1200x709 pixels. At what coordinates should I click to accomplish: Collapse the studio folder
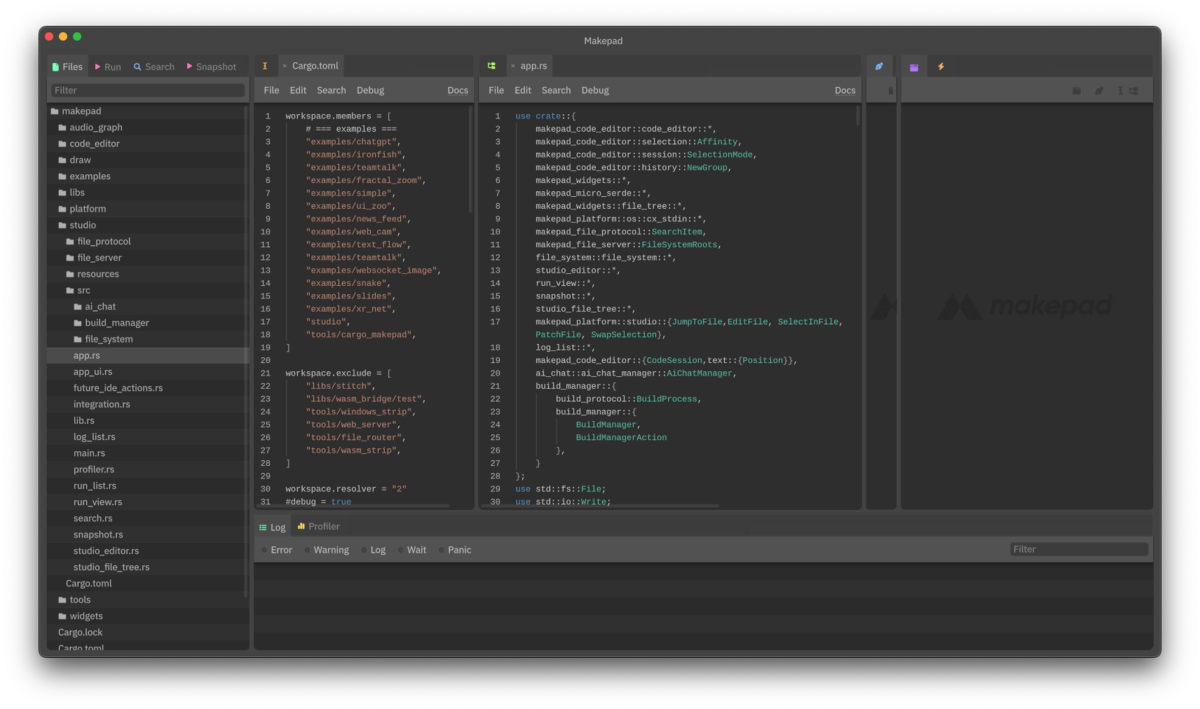(148, 225)
